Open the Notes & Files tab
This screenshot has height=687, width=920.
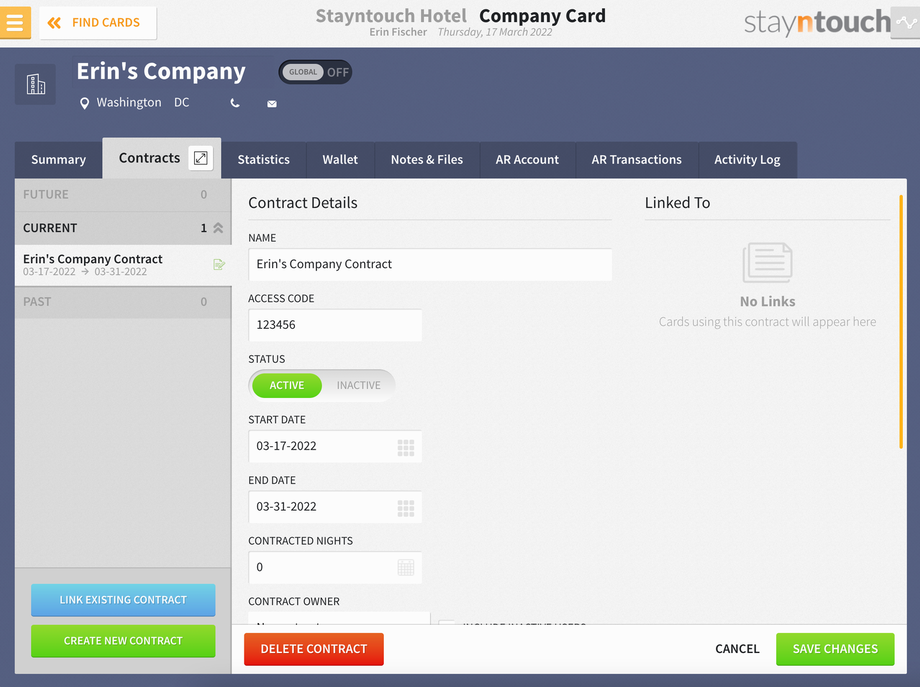pos(427,160)
